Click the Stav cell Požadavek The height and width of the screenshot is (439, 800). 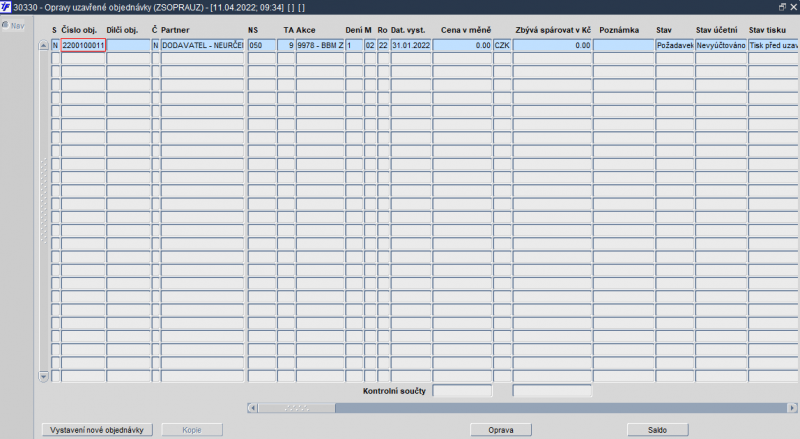point(674,45)
